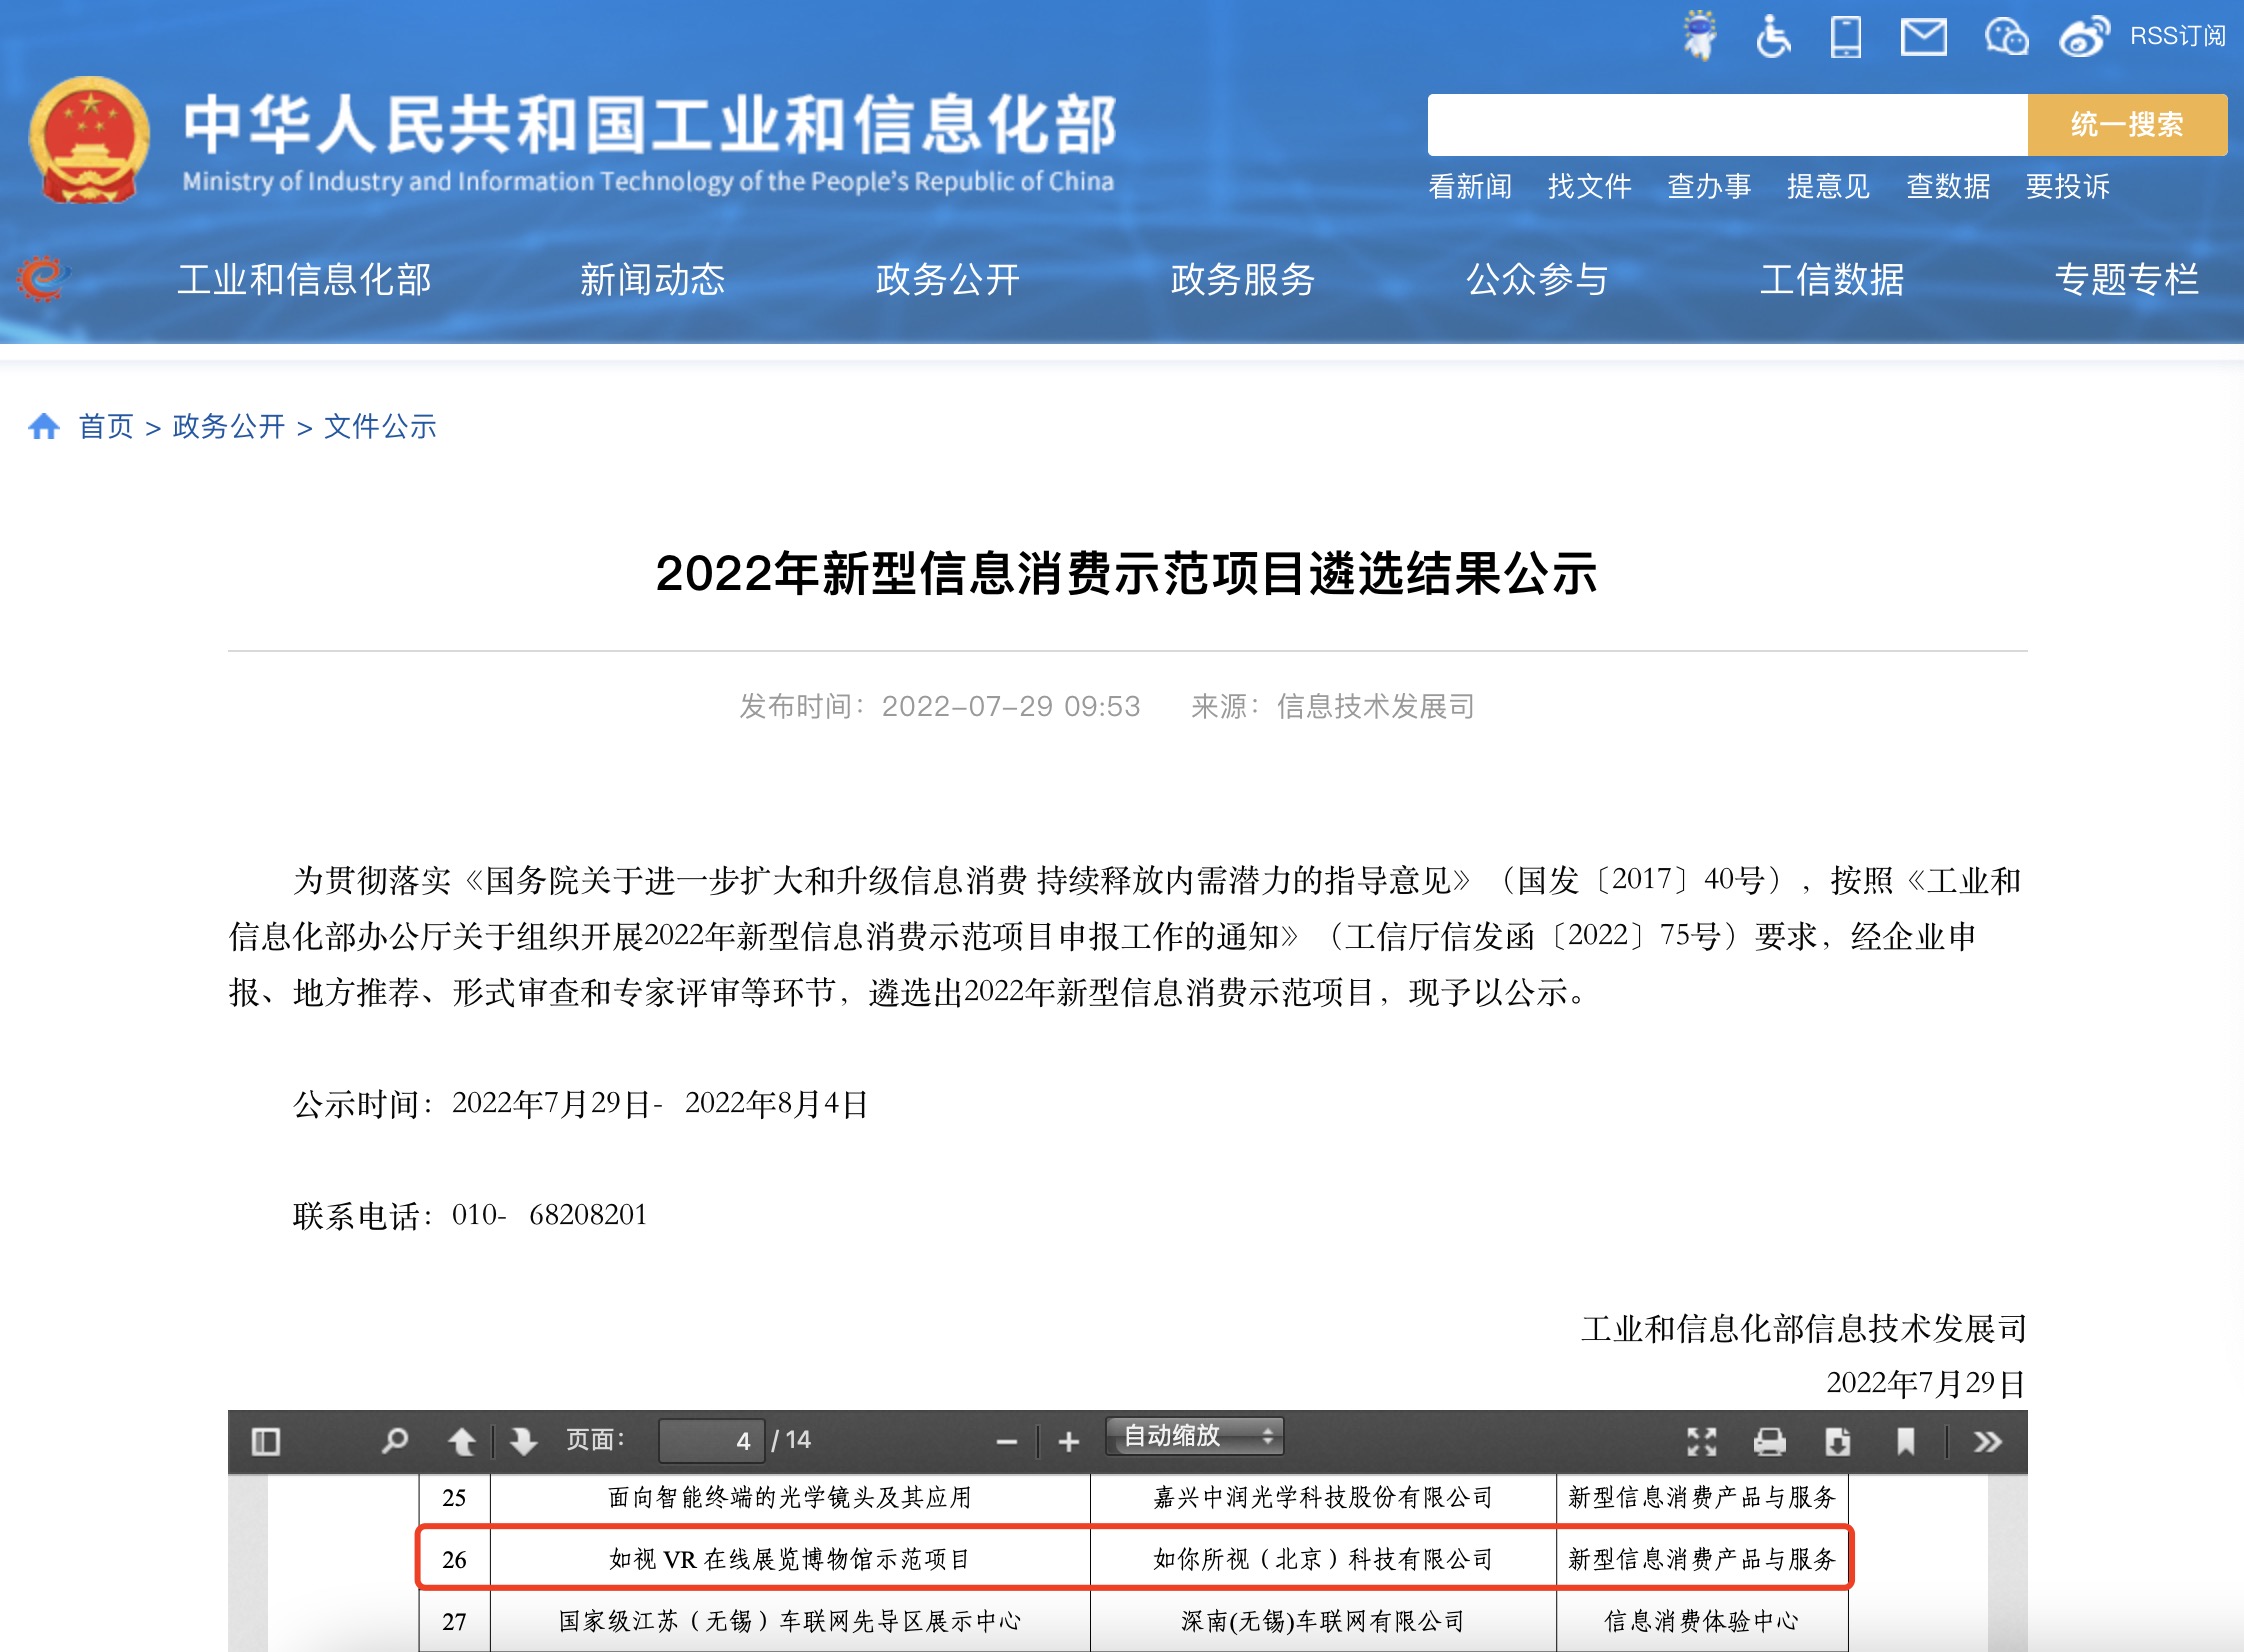The height and width of the screenshot is (1652, 2244).
Task: Open the 查数据 quick link
Action: [1948, 186]
